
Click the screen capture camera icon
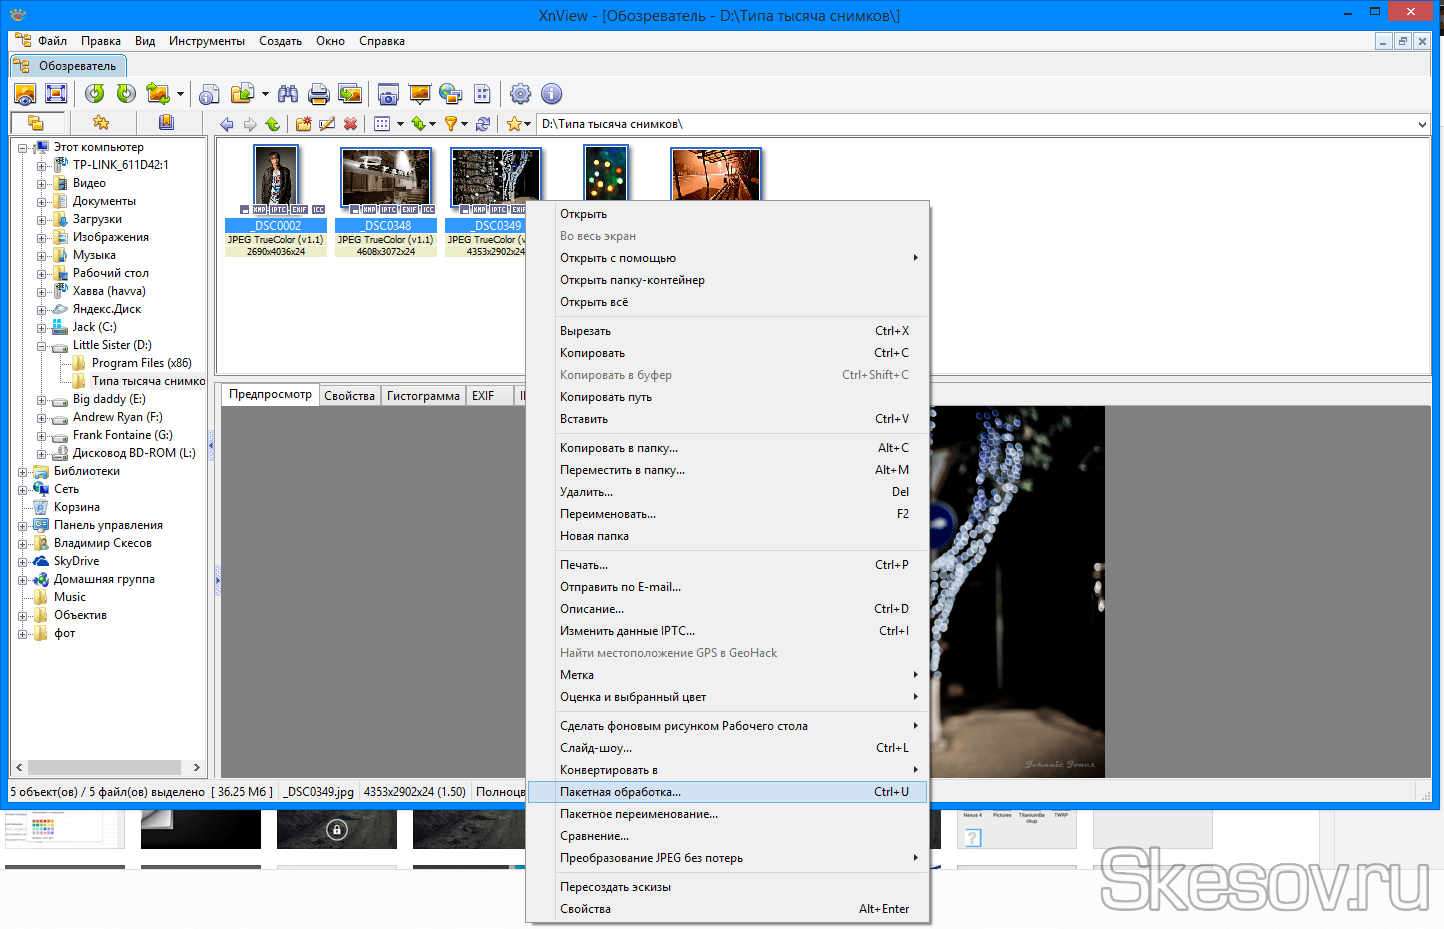[388, 94]
